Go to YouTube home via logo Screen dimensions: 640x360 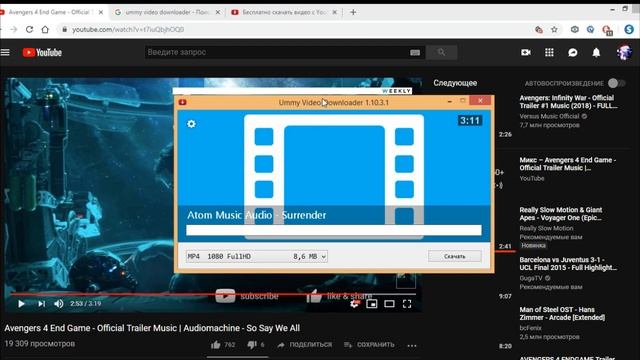pos(42,52)
